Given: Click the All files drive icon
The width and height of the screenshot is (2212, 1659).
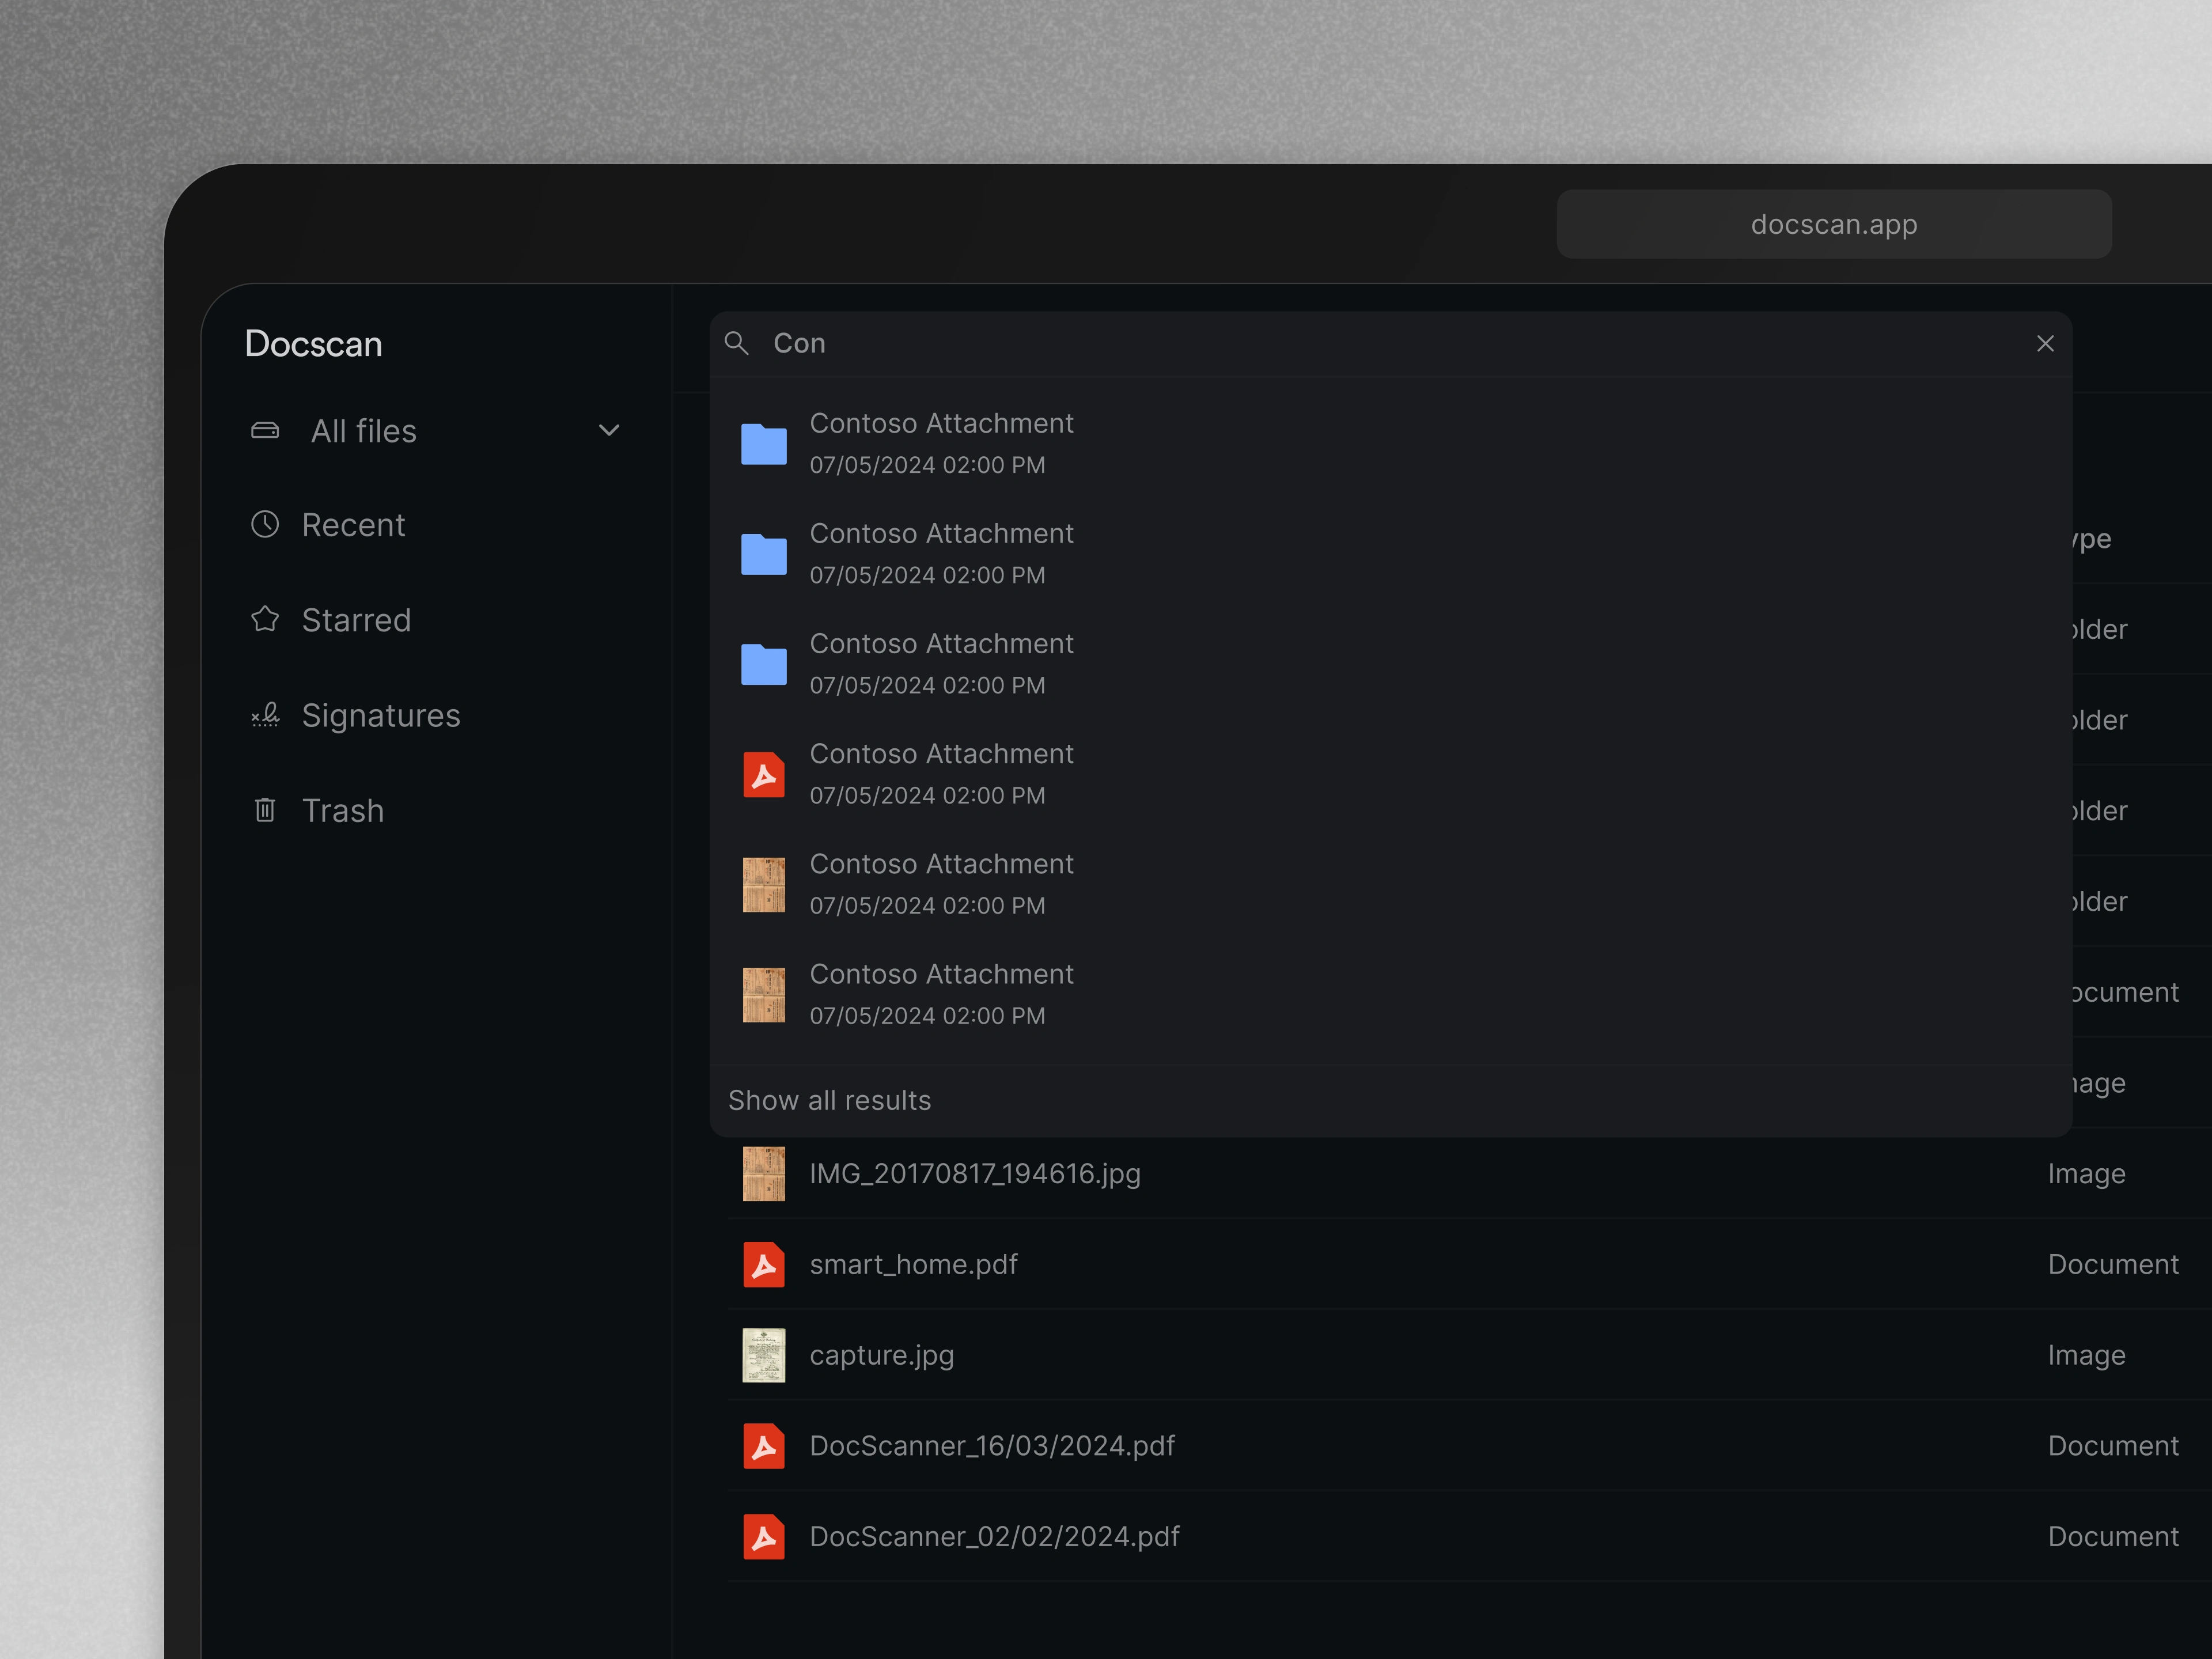Looking at the screenshot, I should click(265, 431).
